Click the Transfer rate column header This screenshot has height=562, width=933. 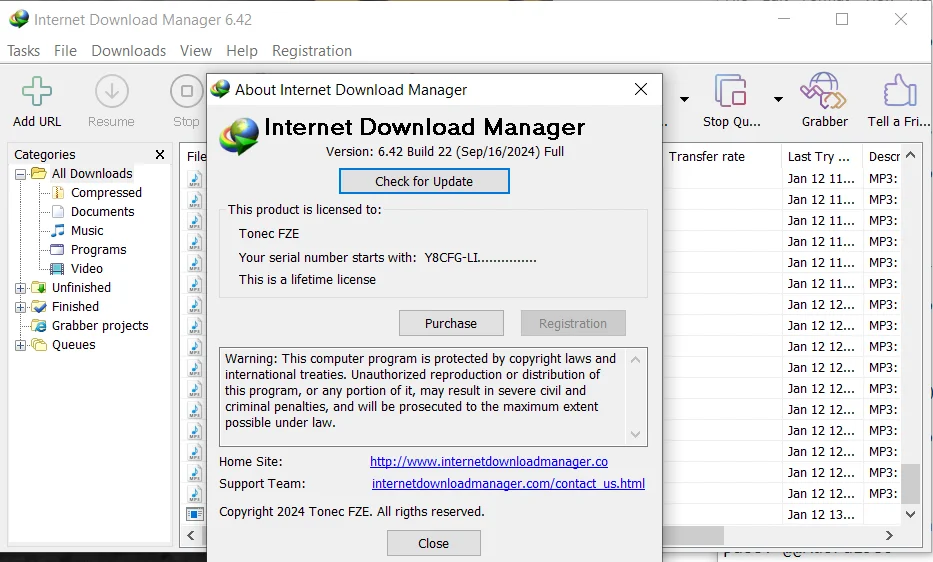(x=722, y=157)
